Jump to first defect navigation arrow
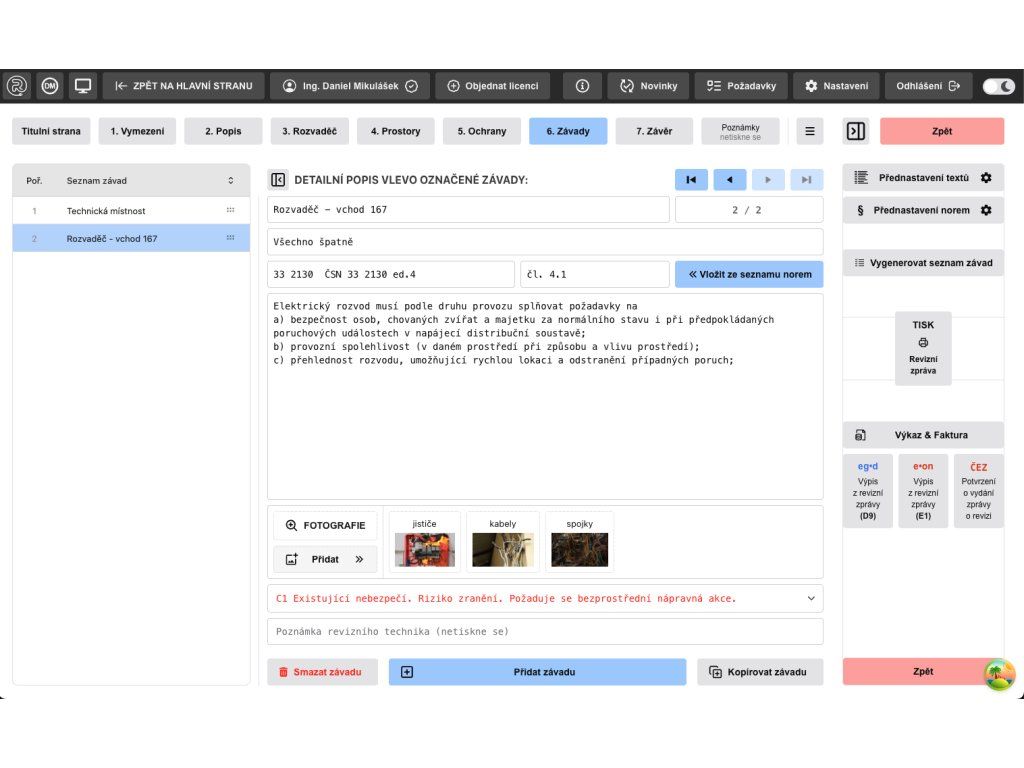Screen dimensions: 1024x768 tap(691, 180)
